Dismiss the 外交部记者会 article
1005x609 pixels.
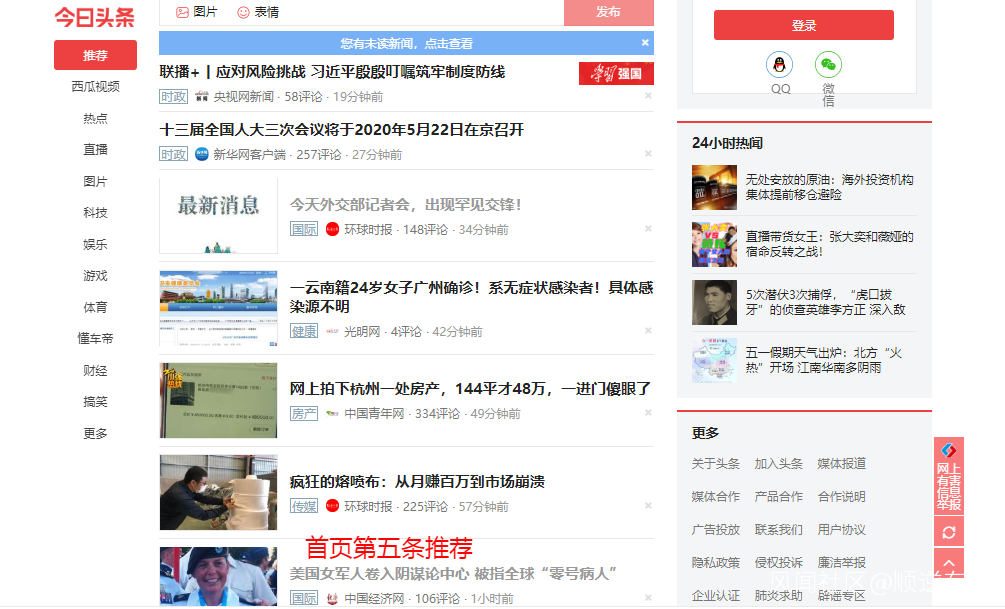pyautogui.click(x=648, y=228)
